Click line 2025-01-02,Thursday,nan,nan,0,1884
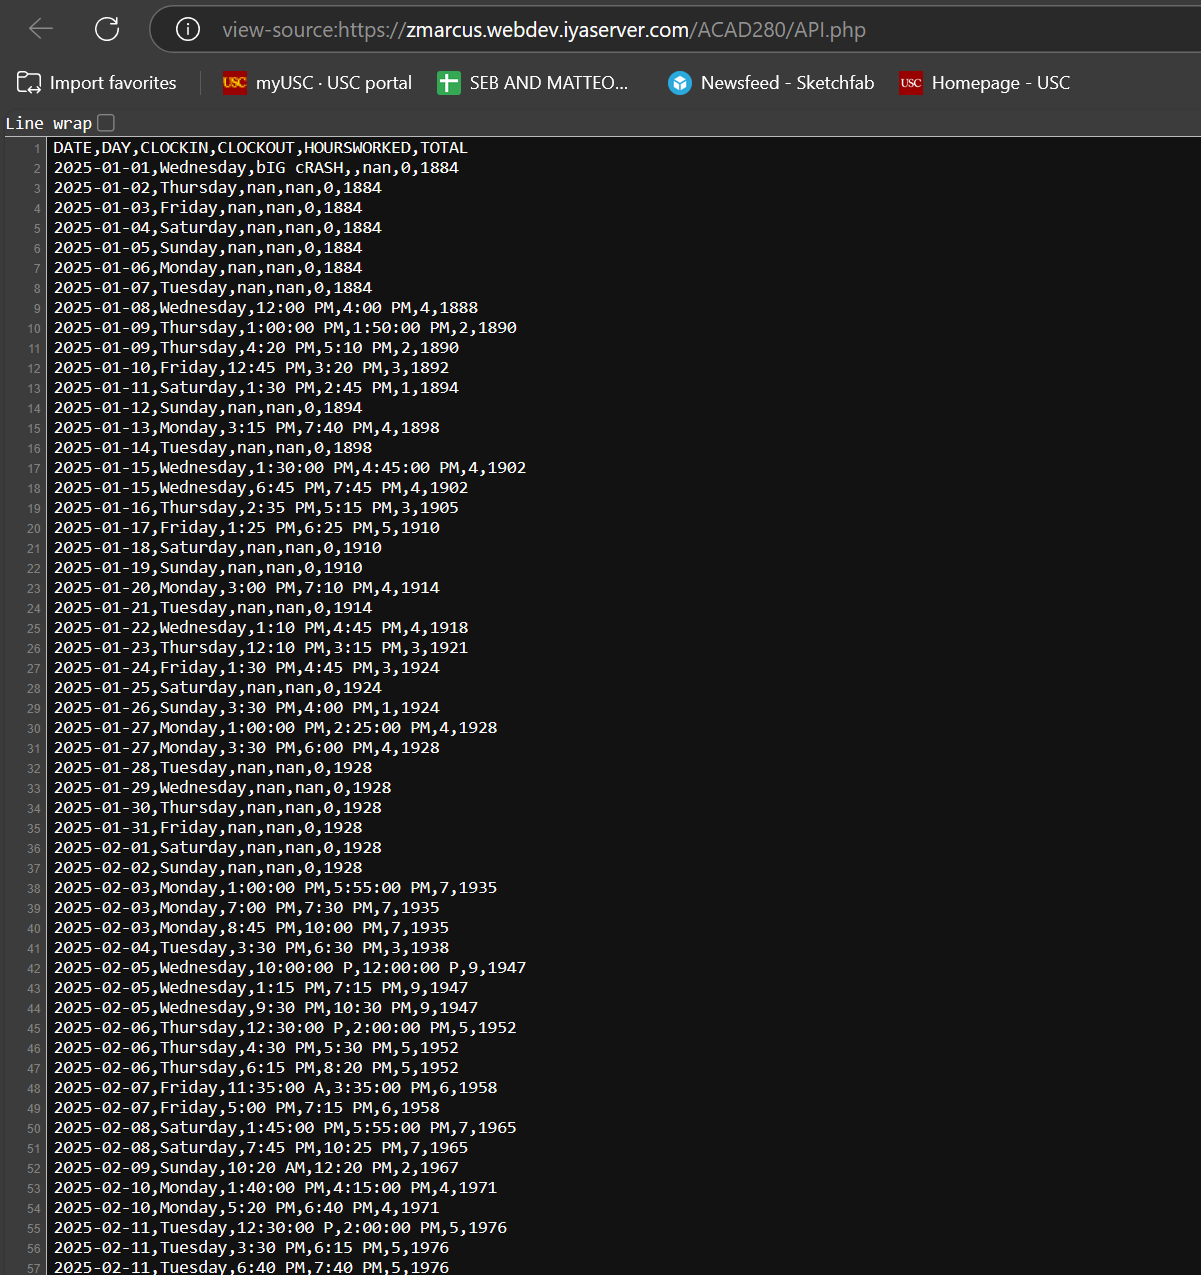 pyautogui.click(x=217, y=188)
